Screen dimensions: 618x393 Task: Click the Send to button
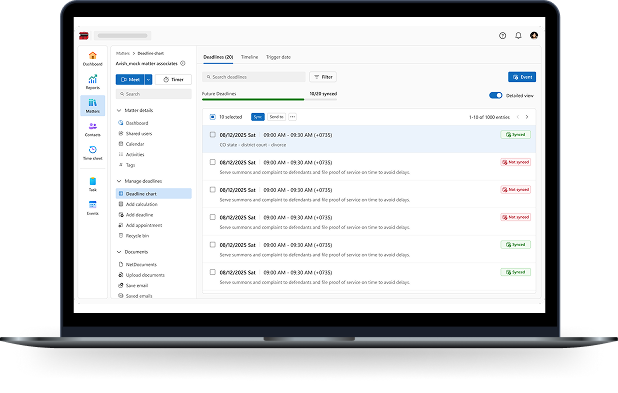pyautogui.click(x=276, y=117)
